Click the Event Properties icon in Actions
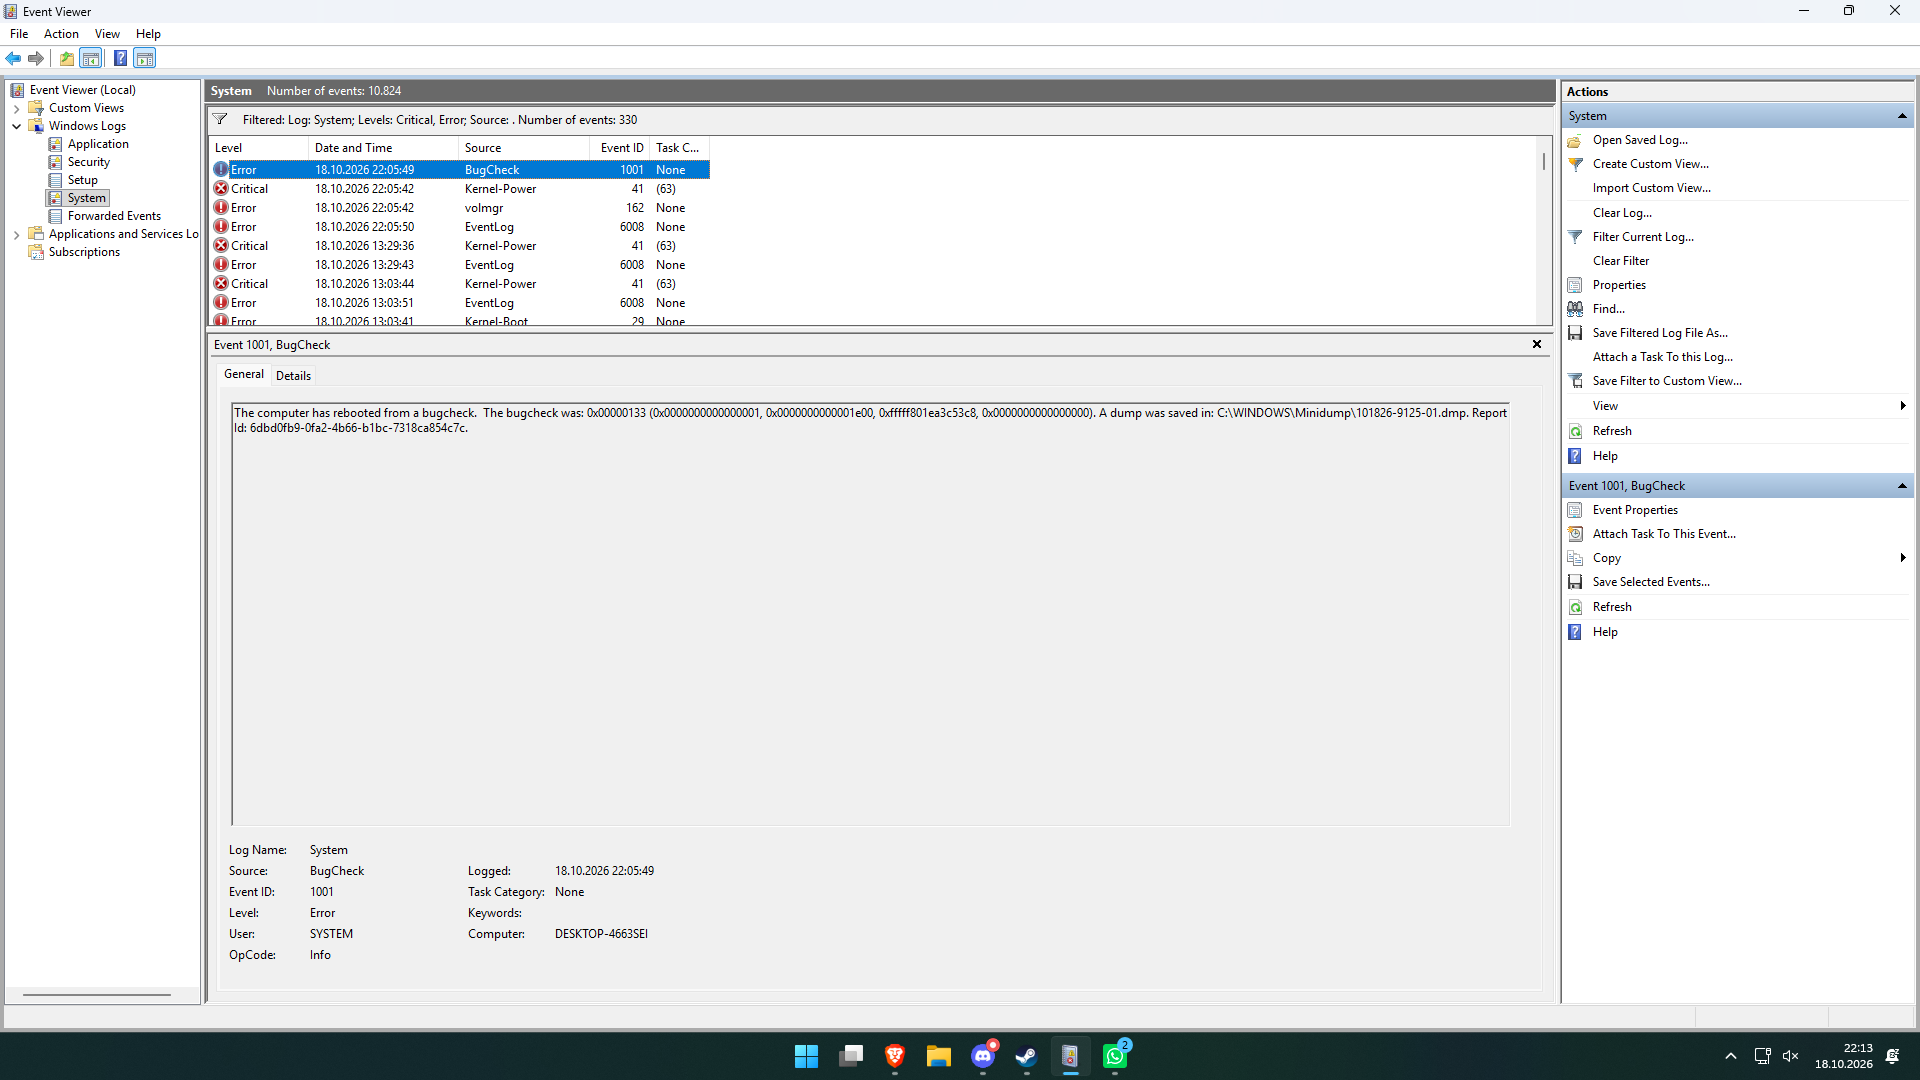The width and height of the screenshot is (1920, 1080). coord(1575,510)
